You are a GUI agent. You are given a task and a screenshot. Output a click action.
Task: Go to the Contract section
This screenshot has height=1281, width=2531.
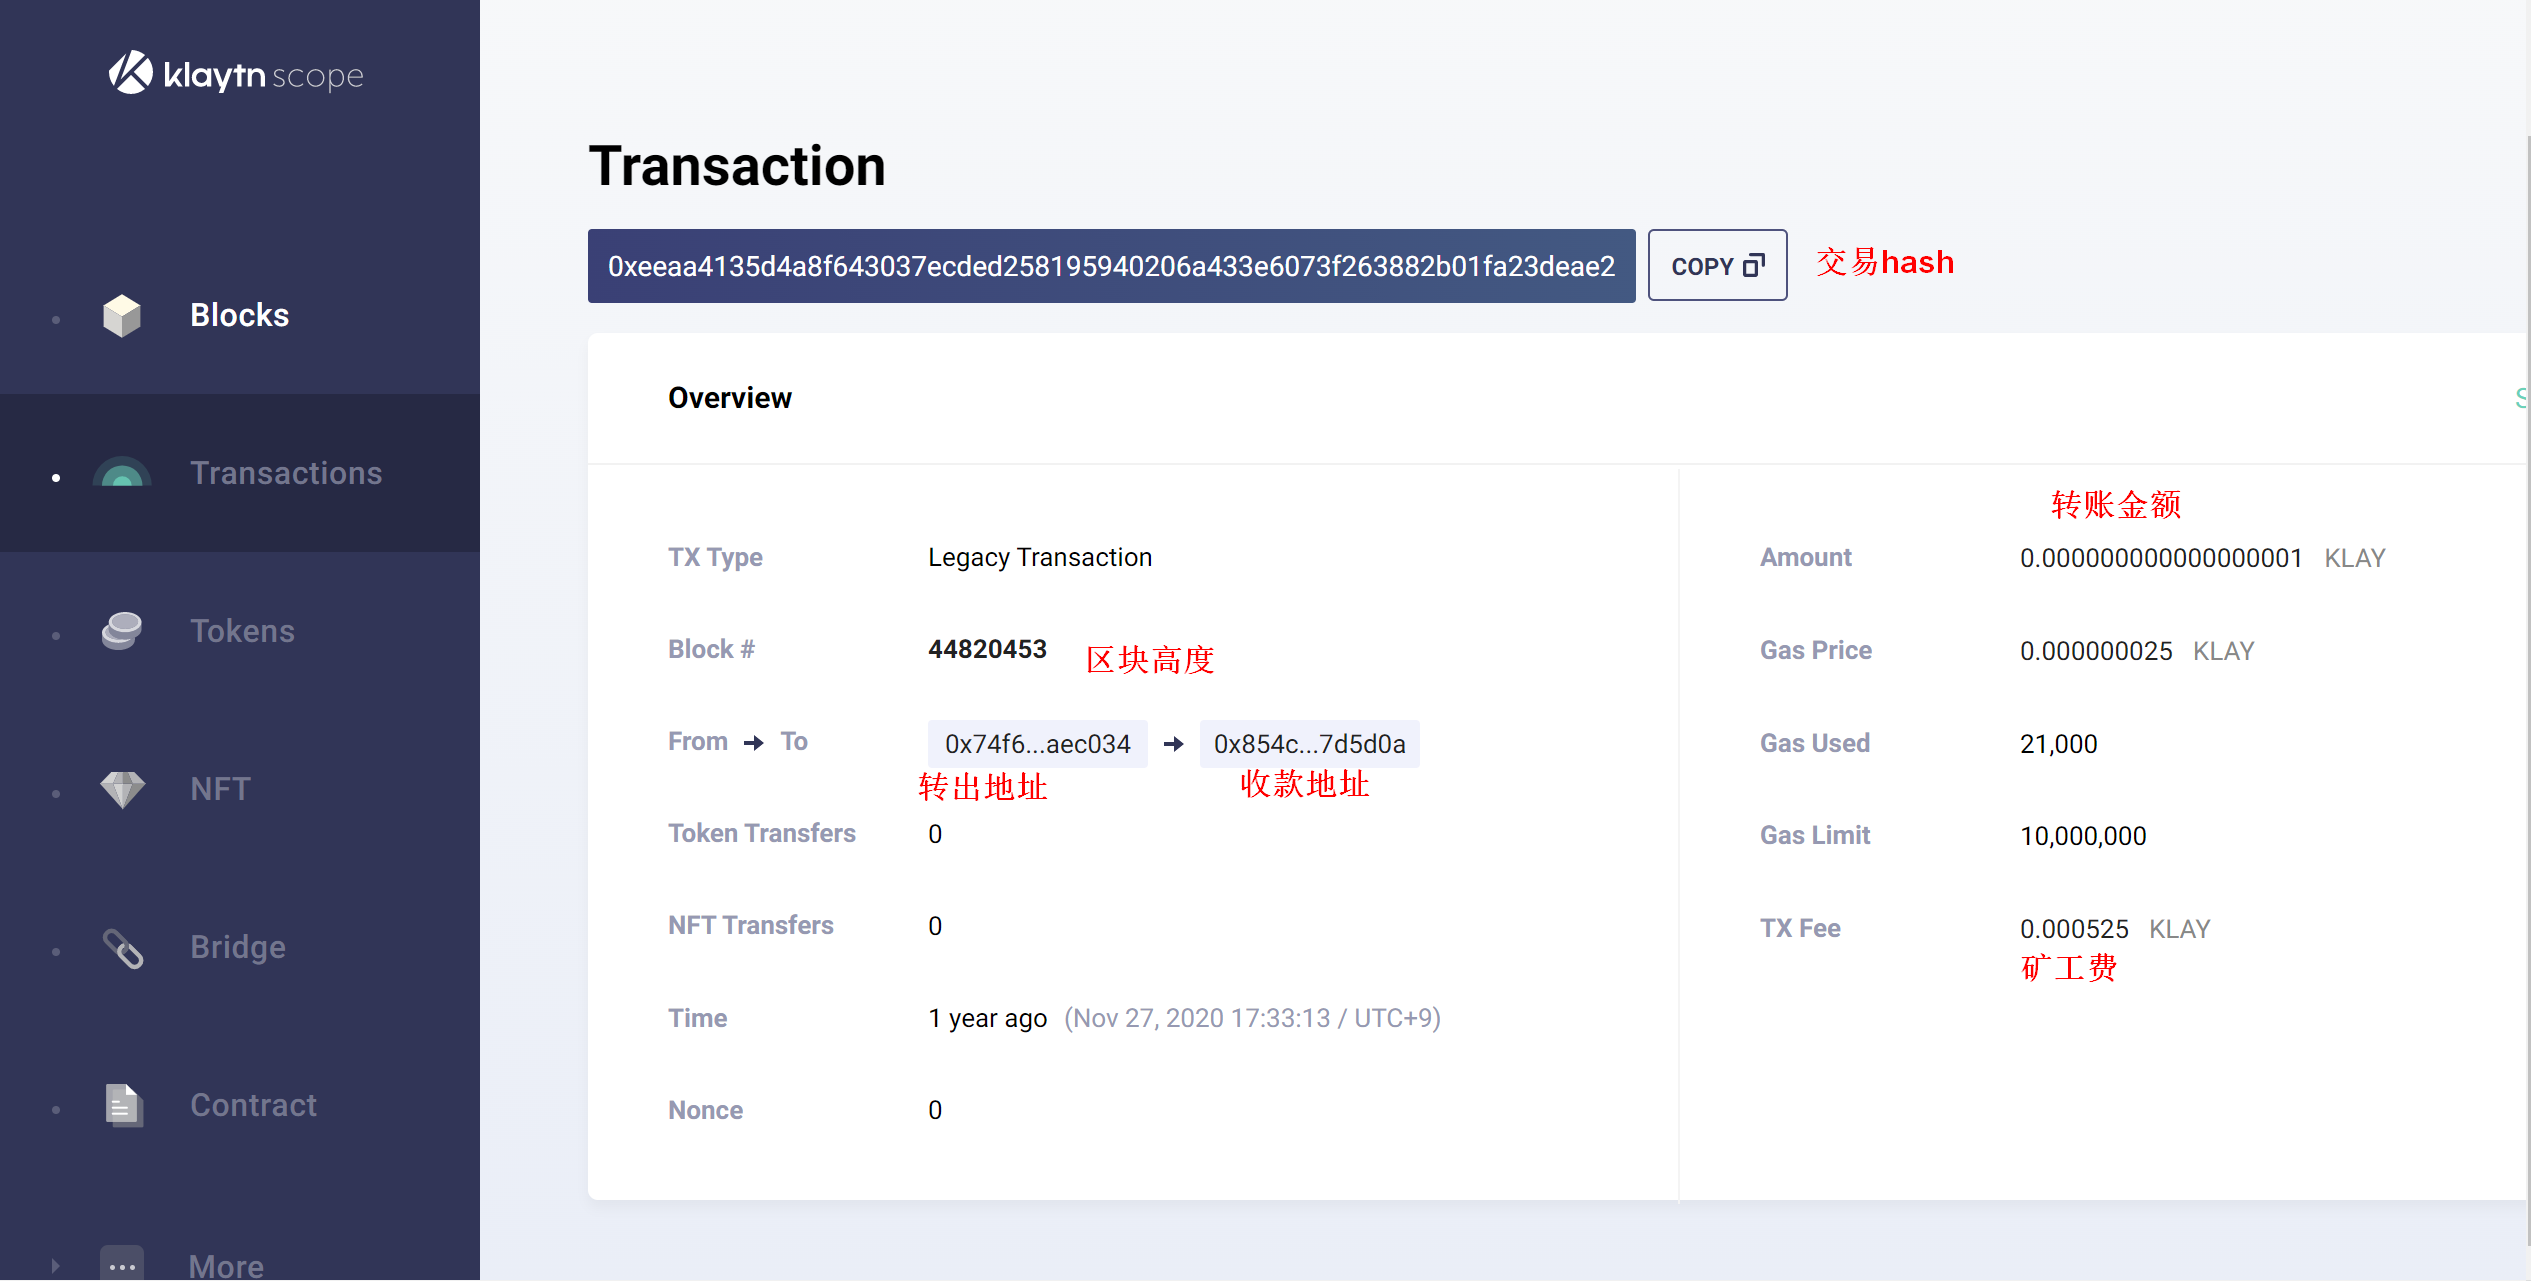[253, 1105]
